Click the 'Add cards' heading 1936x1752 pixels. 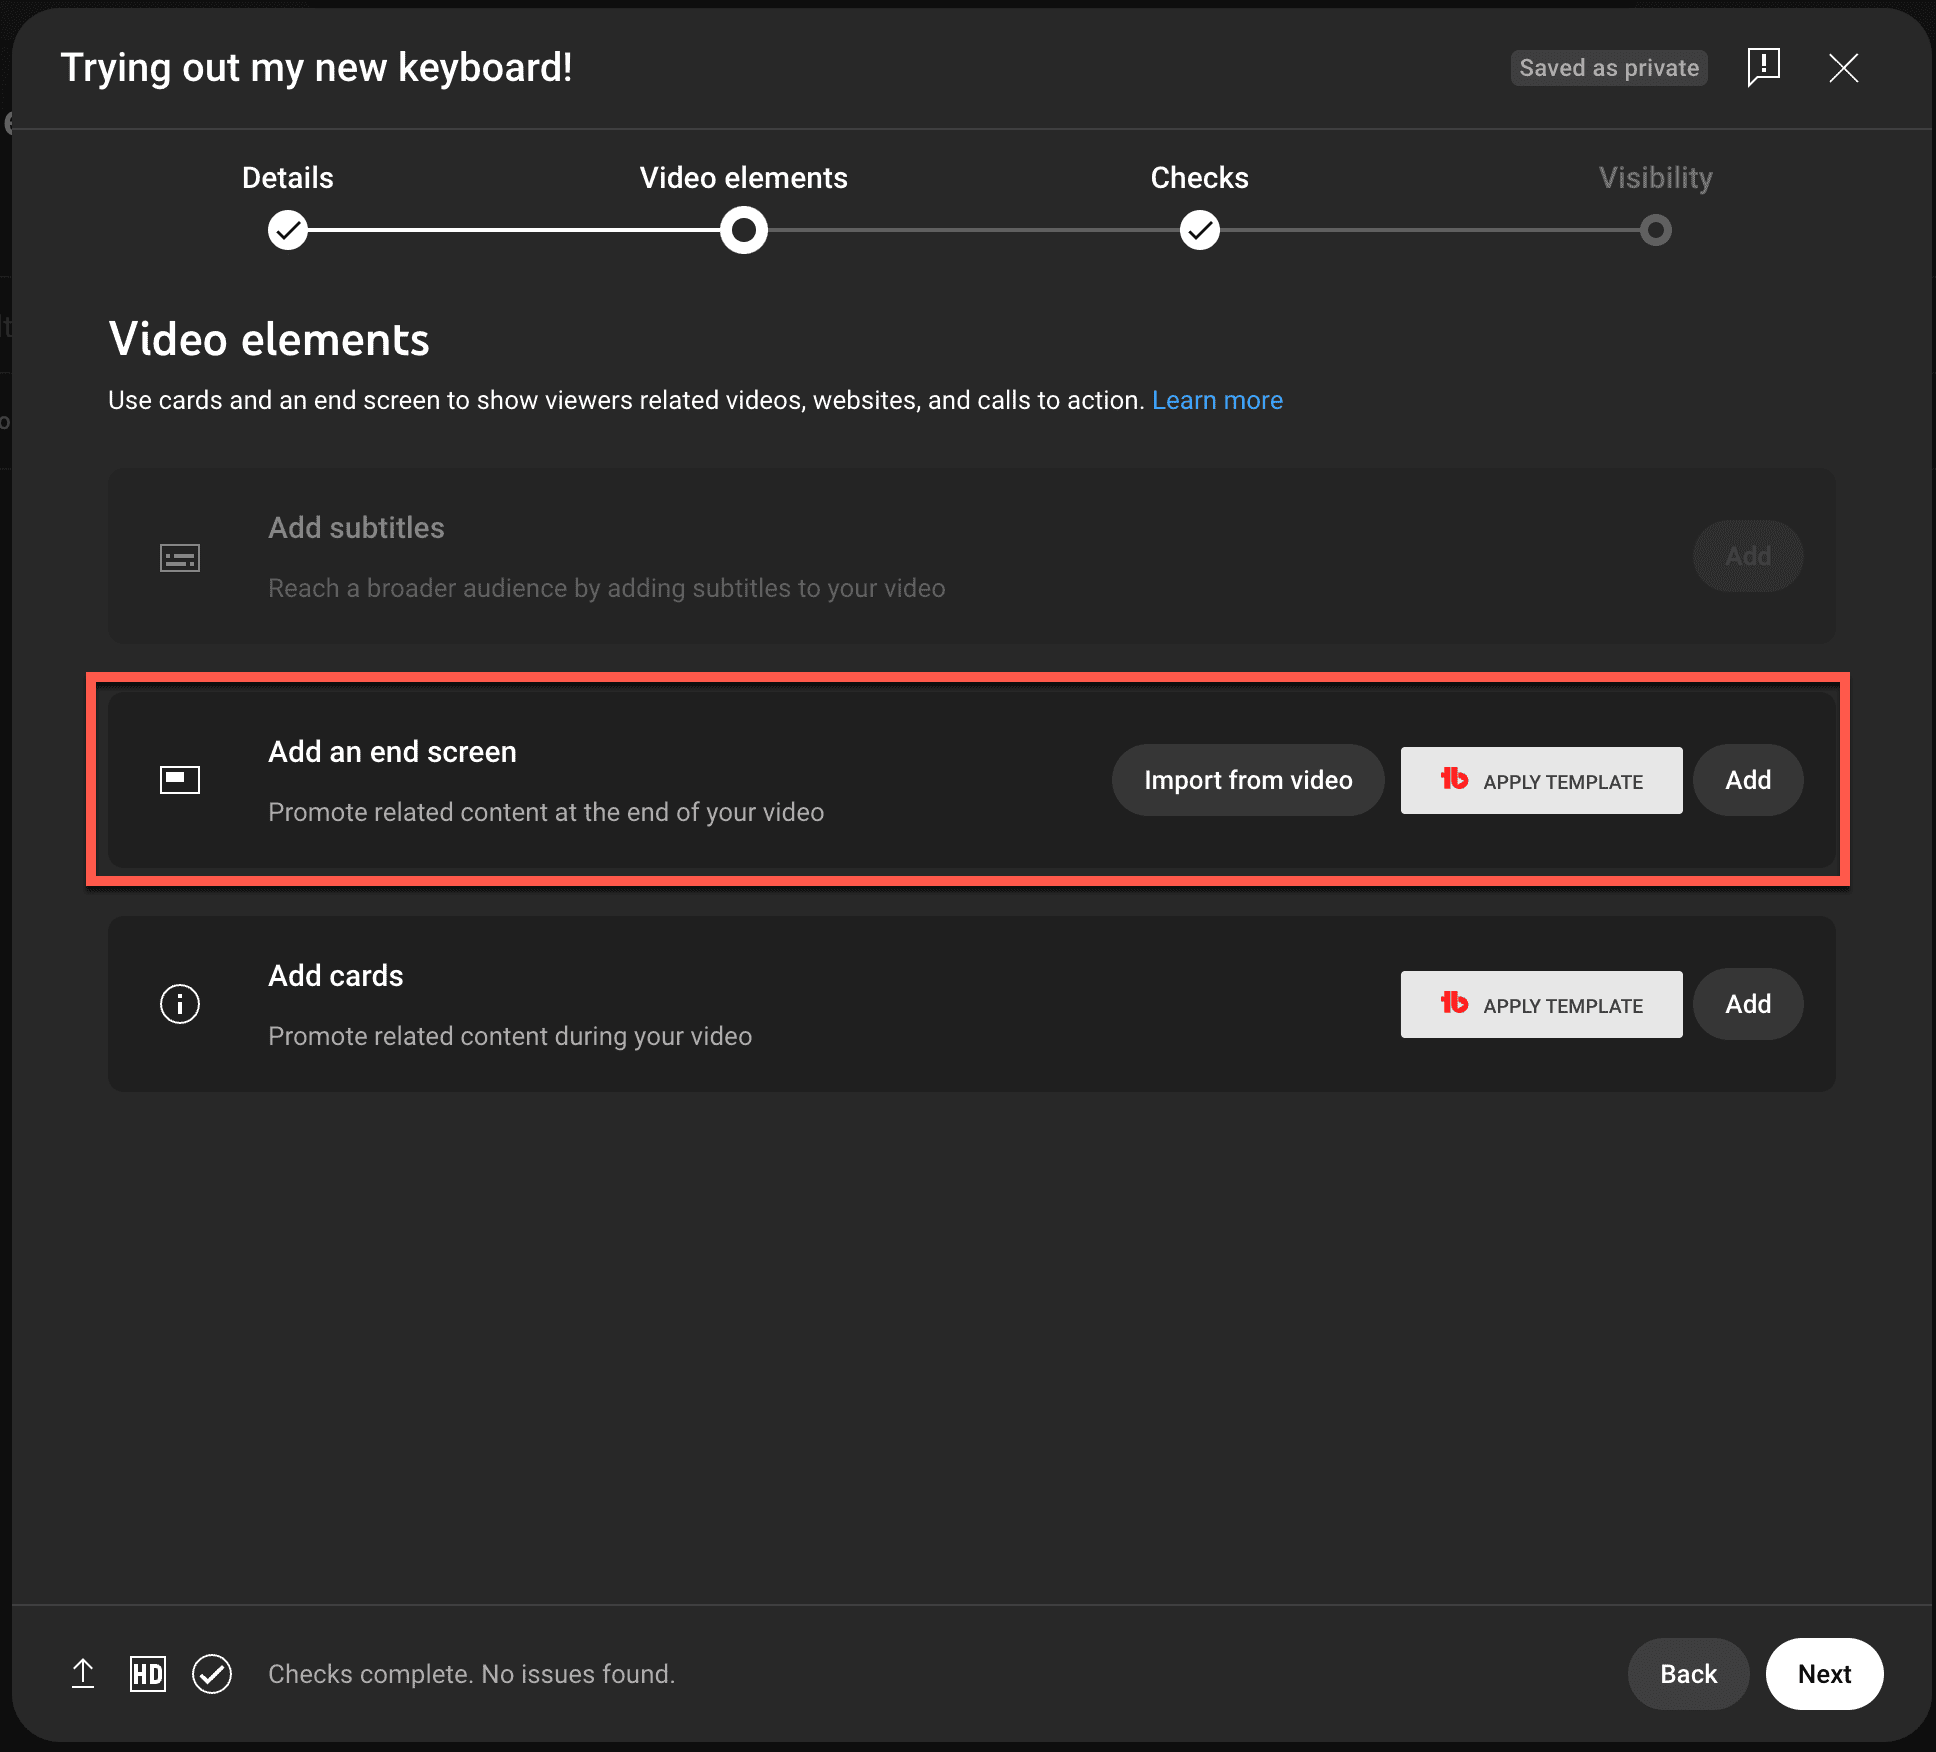point(336,976)
